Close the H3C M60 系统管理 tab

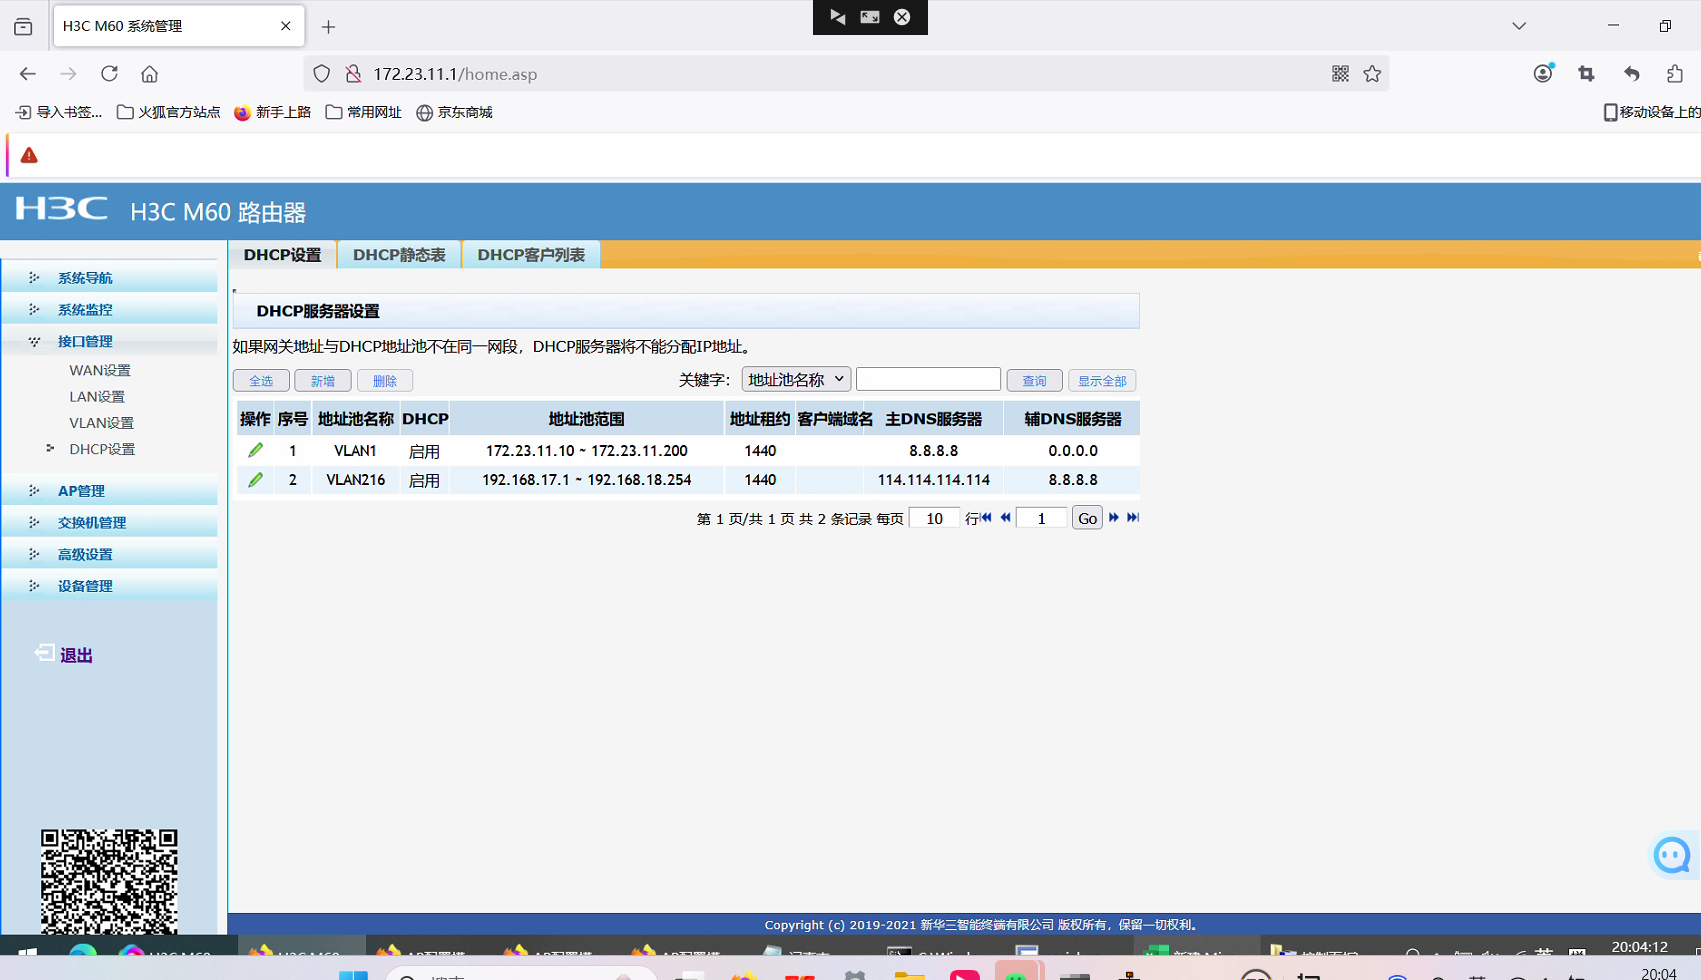[x=286, y=26]
